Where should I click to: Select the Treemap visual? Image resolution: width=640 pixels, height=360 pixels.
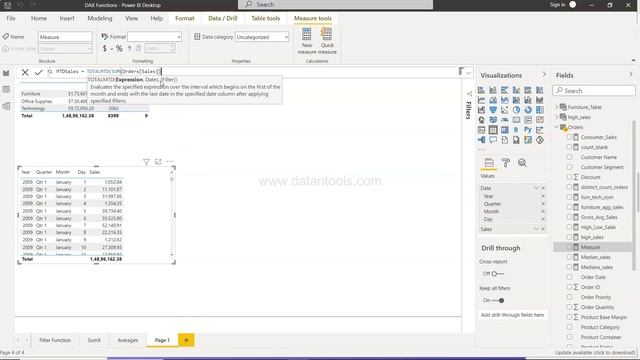(x=540, y=110)
